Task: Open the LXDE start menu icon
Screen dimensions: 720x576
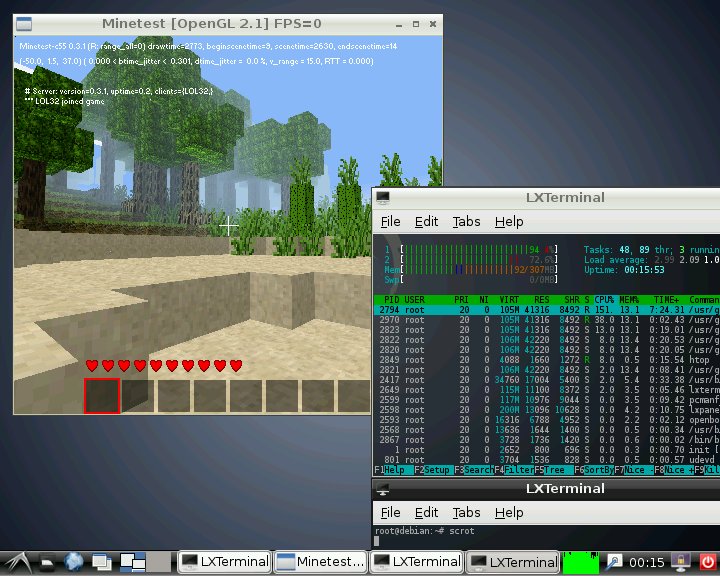Action: tap(17, 562)
